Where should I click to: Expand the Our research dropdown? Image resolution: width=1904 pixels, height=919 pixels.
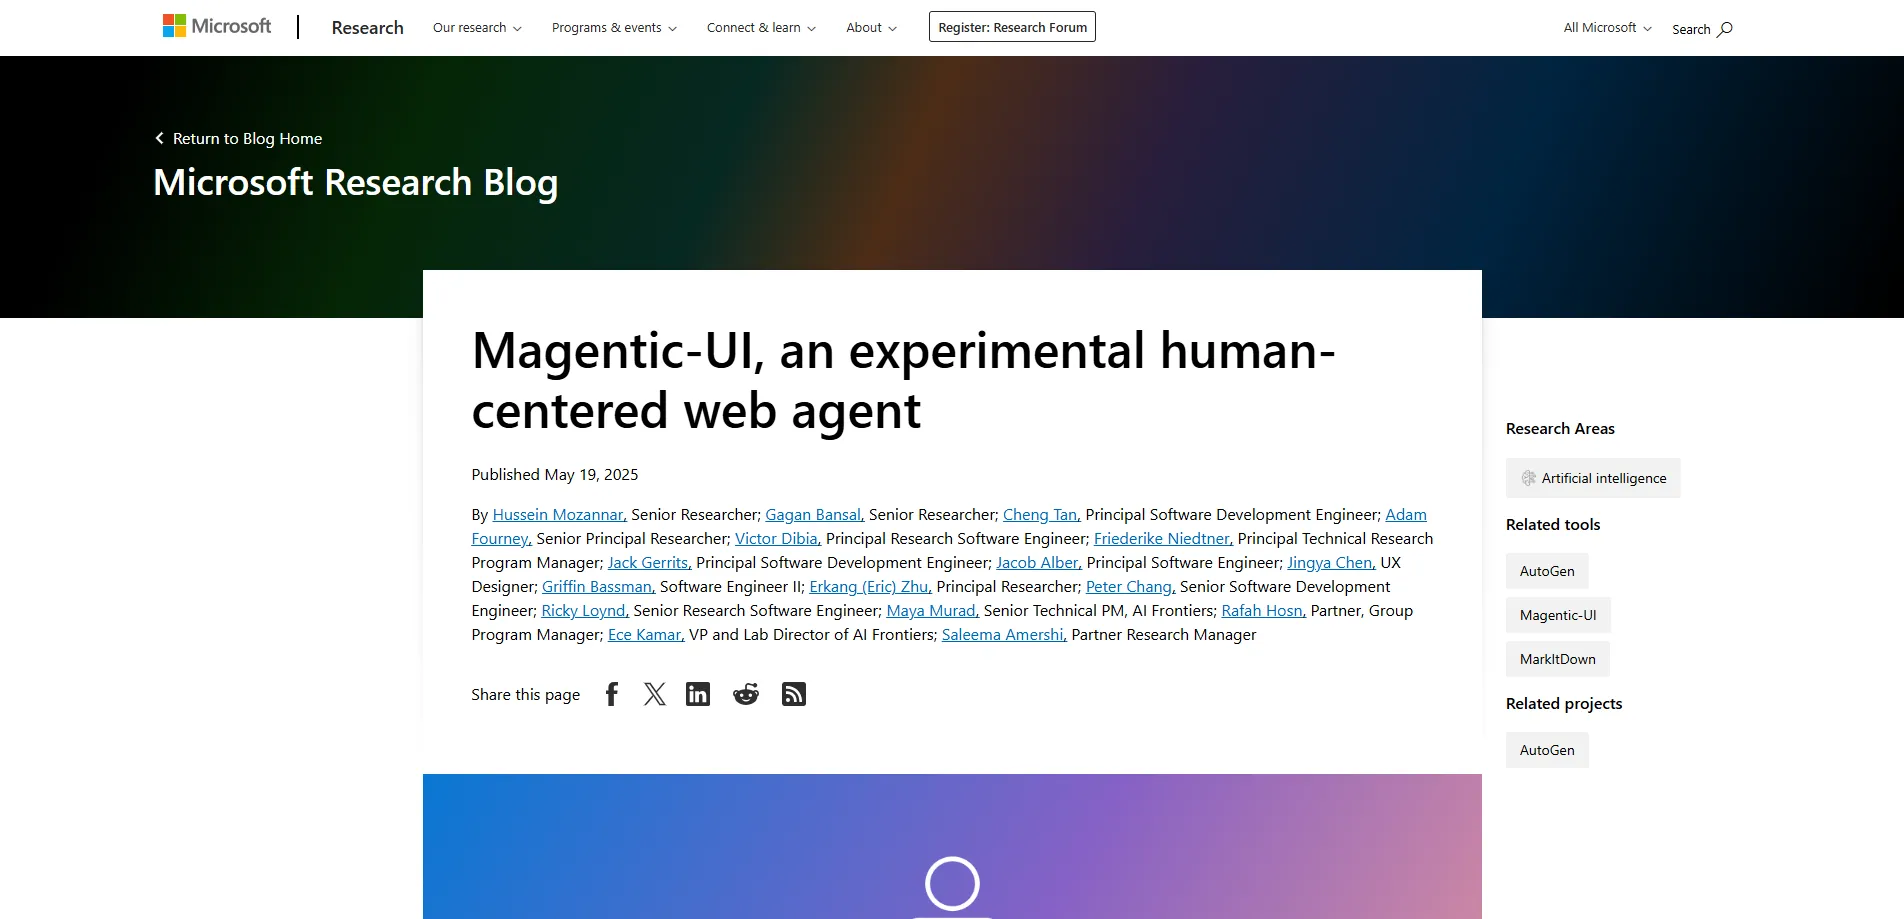click(476, 27)
